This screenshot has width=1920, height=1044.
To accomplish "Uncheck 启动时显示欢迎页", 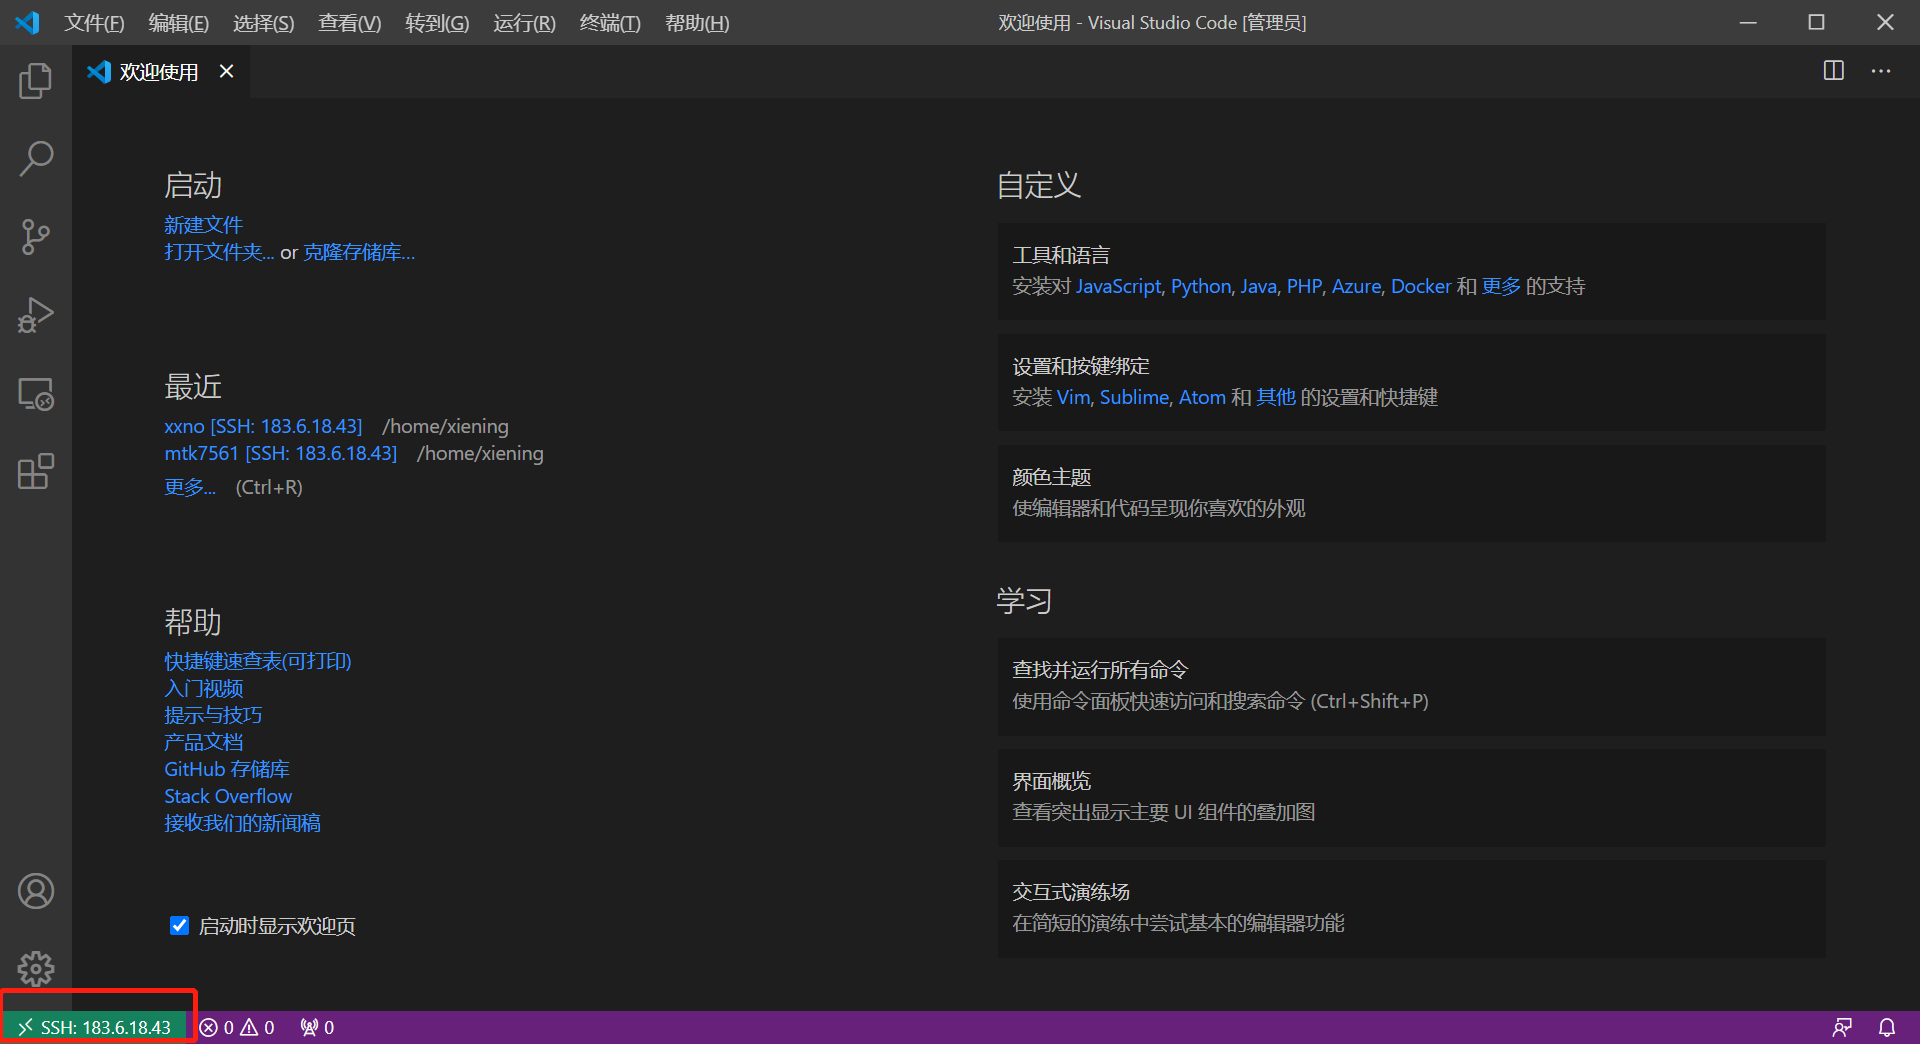I will pyautogui.click(x=179, y=925).
